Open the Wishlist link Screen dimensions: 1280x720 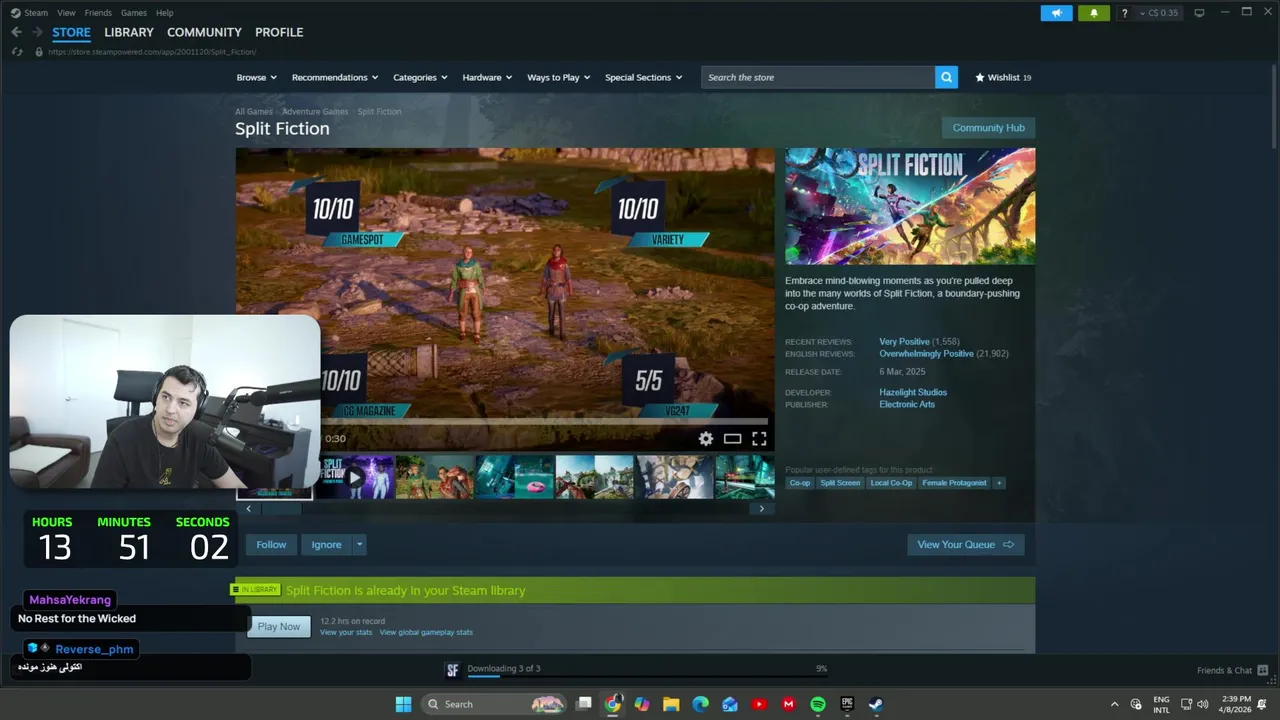1003,77
